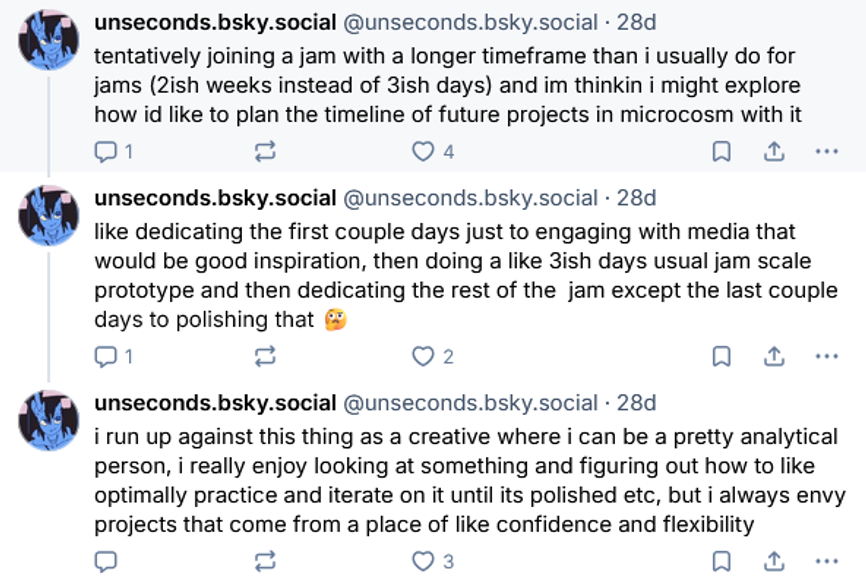Share the post with 3 likes
Viewport: 866px width, 588px height.
click(x=773, y=561)
